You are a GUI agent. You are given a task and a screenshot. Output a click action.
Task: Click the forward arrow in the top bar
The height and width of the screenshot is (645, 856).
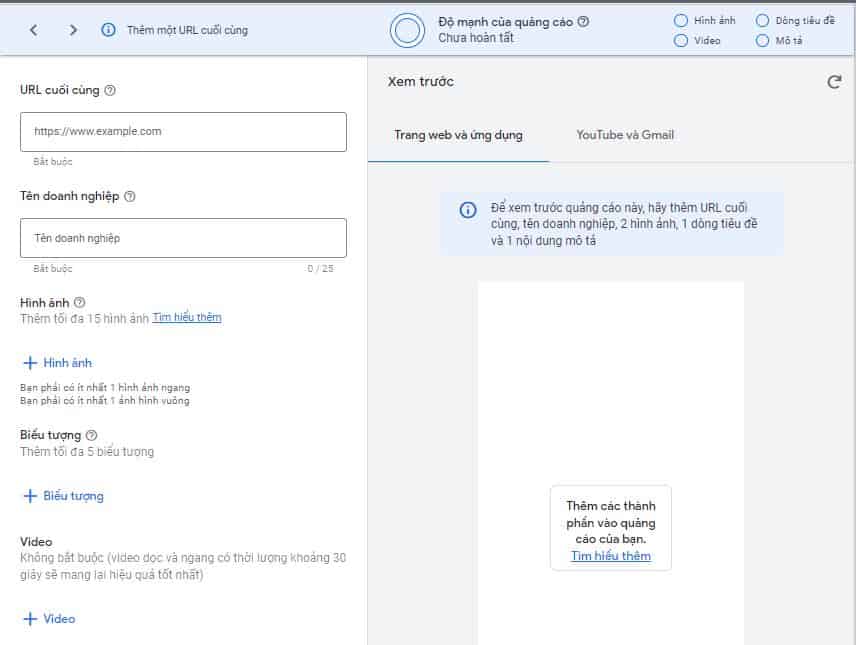[73, 30]
